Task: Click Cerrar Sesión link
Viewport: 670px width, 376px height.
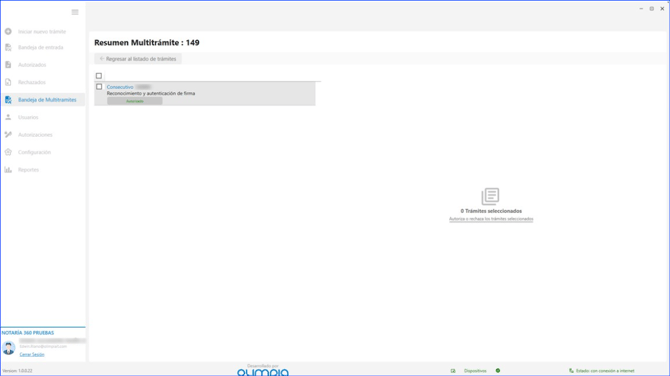Action: (32, 354)
